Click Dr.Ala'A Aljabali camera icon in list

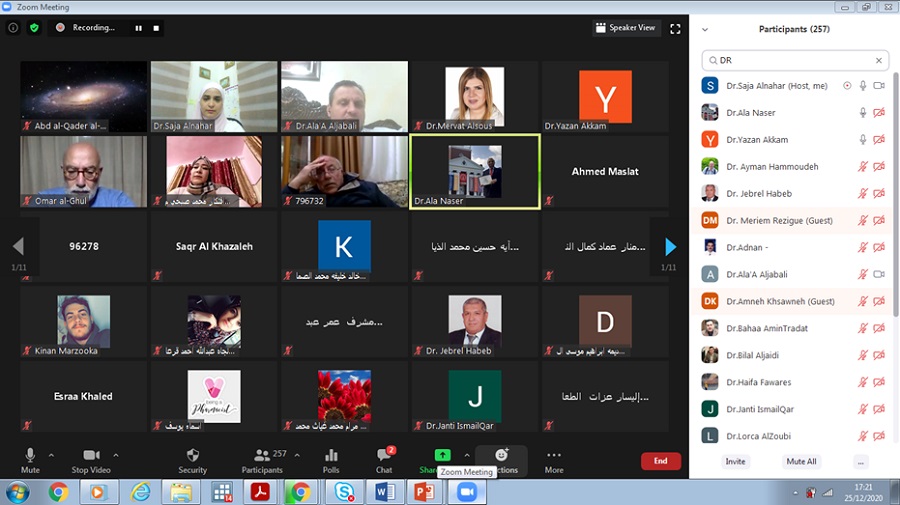pos(879,274)
